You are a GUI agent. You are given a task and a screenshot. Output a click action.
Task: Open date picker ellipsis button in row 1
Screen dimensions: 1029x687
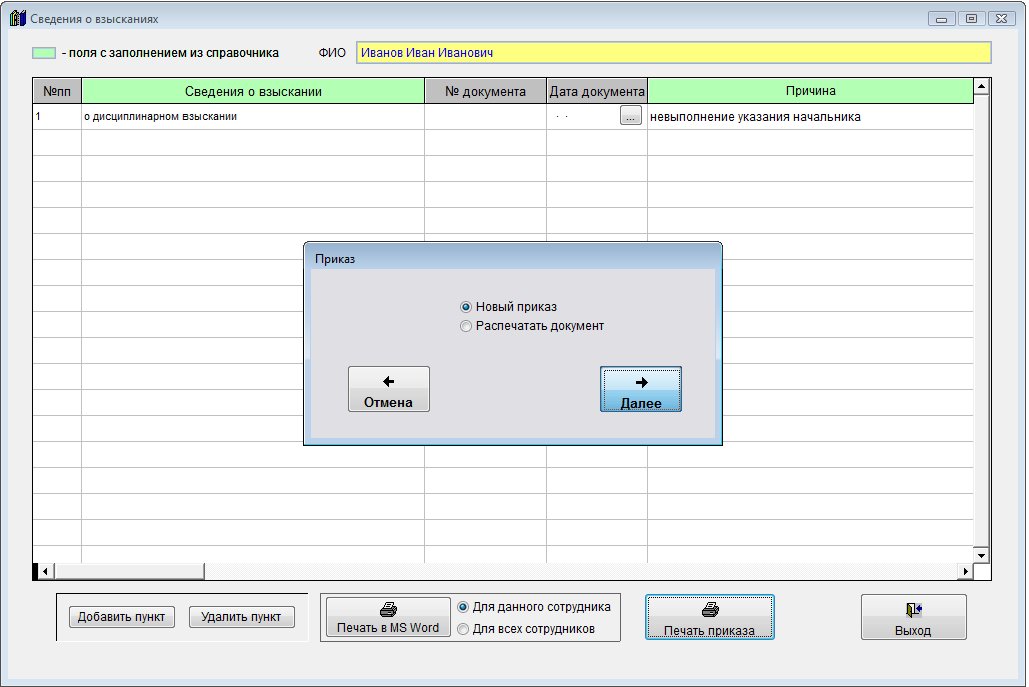[630, 117]
